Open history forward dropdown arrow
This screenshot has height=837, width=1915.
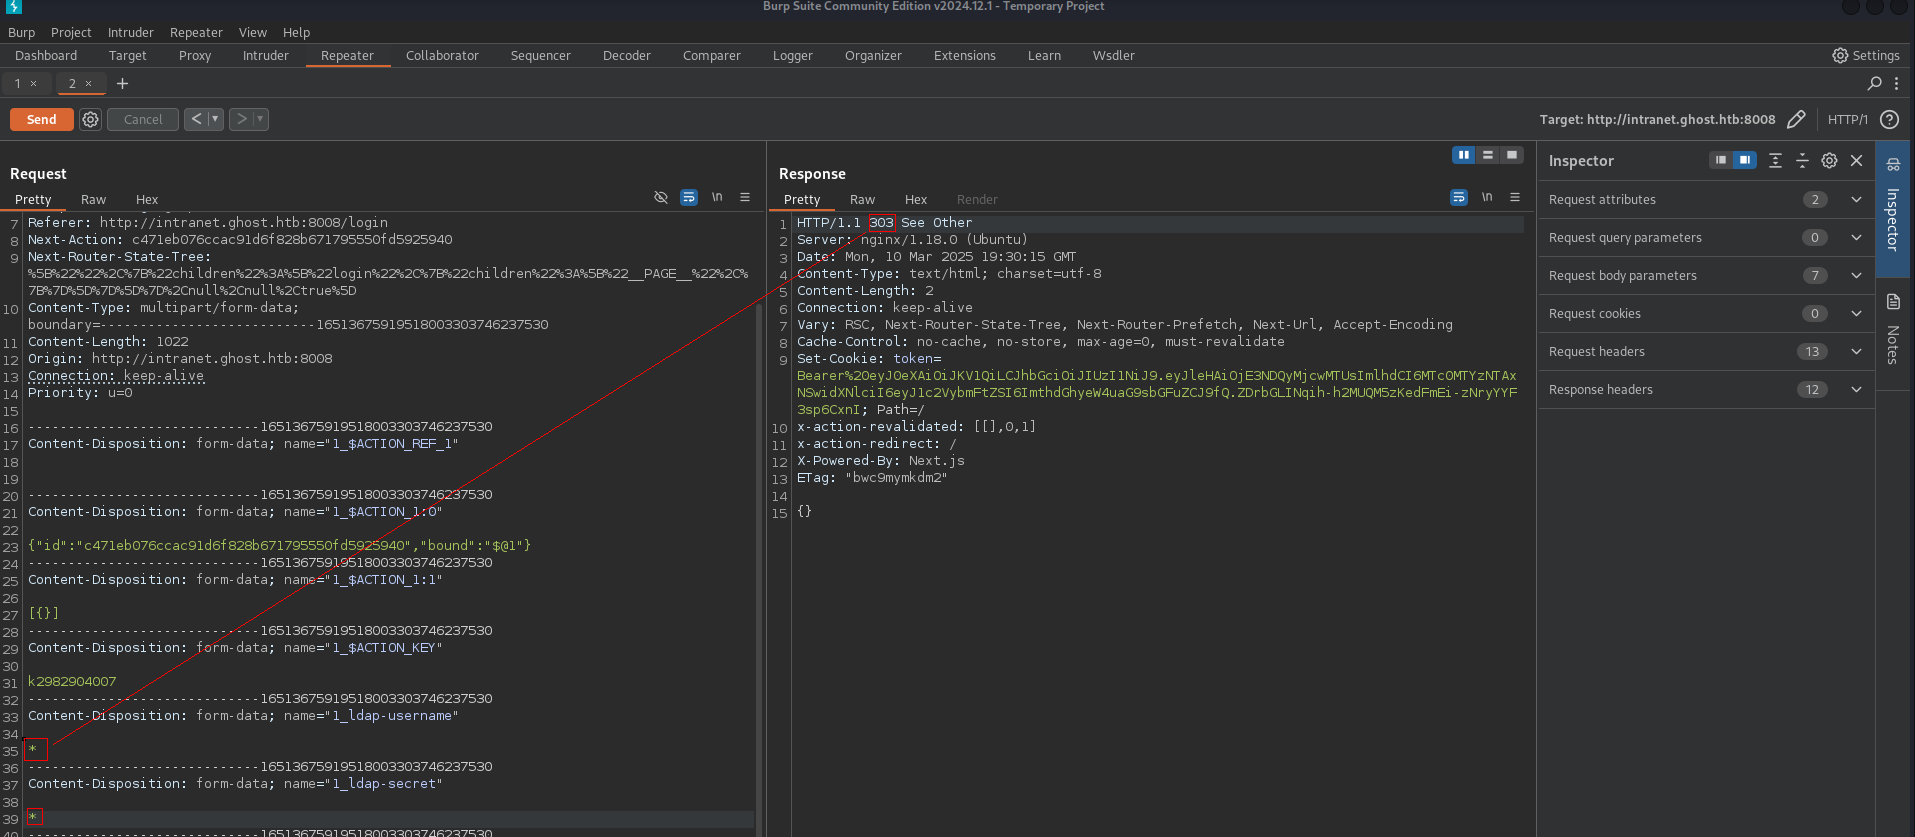point(260,119)
